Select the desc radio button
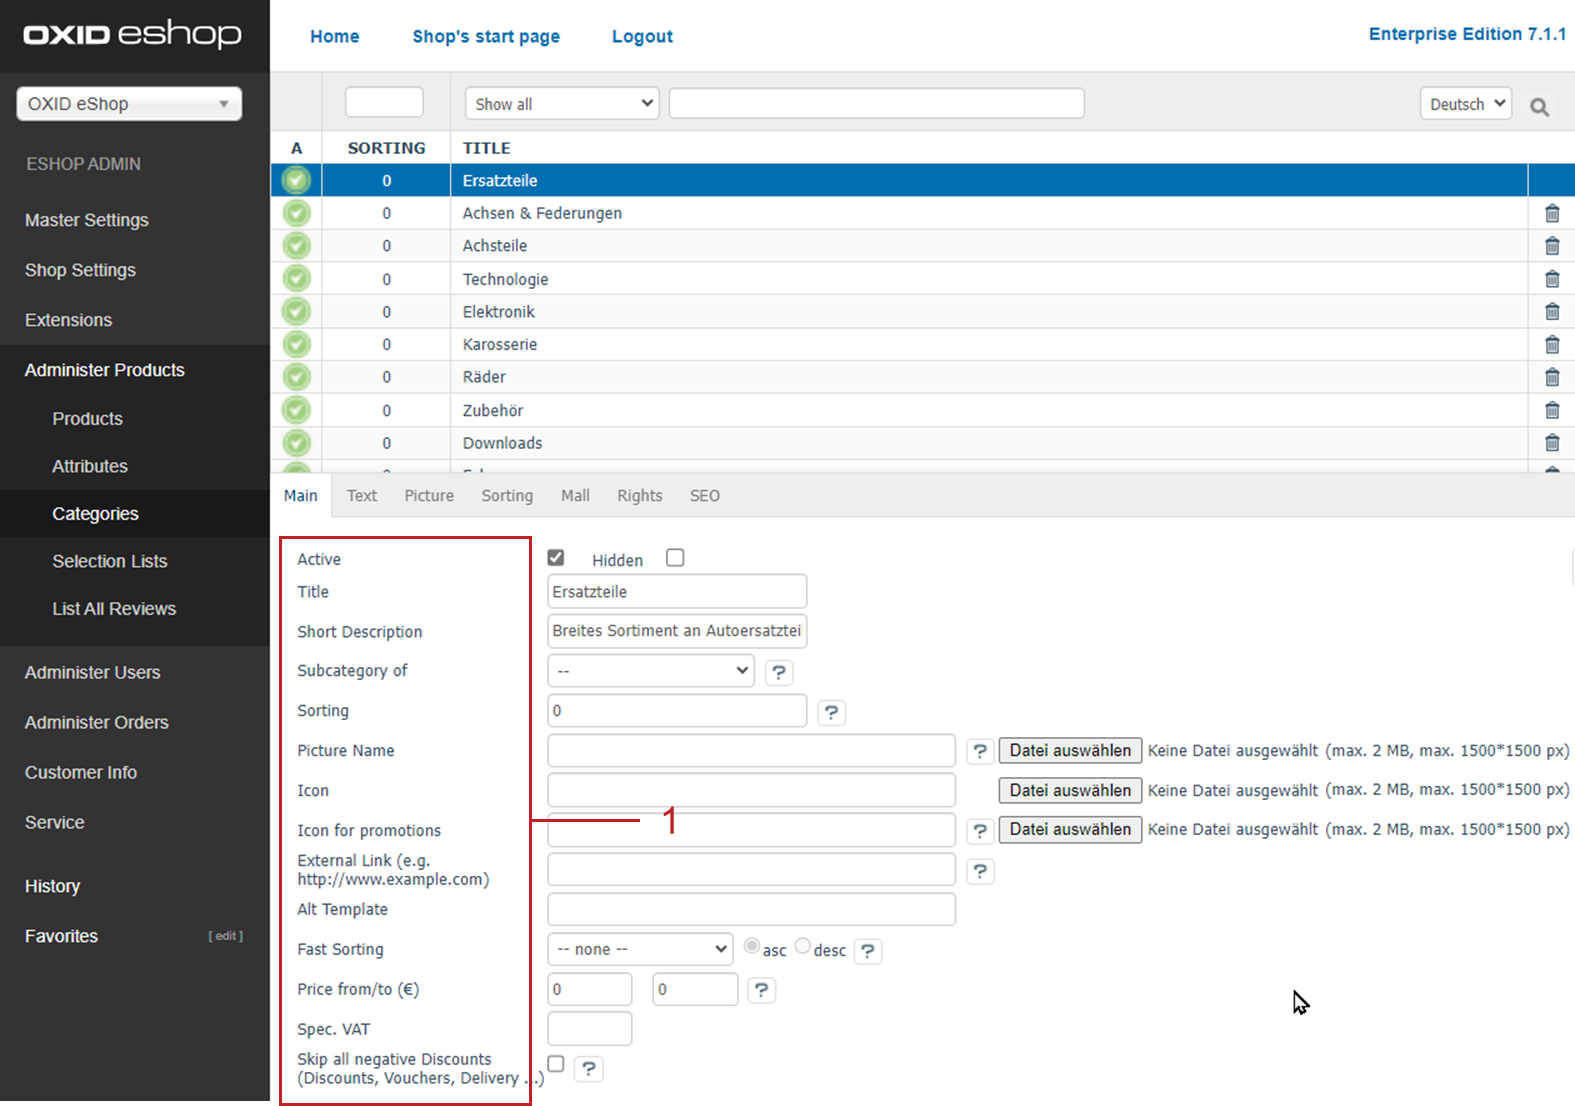Image resolution: width=1575 pixels, height=1106 pixels. (x=802, y=947)
